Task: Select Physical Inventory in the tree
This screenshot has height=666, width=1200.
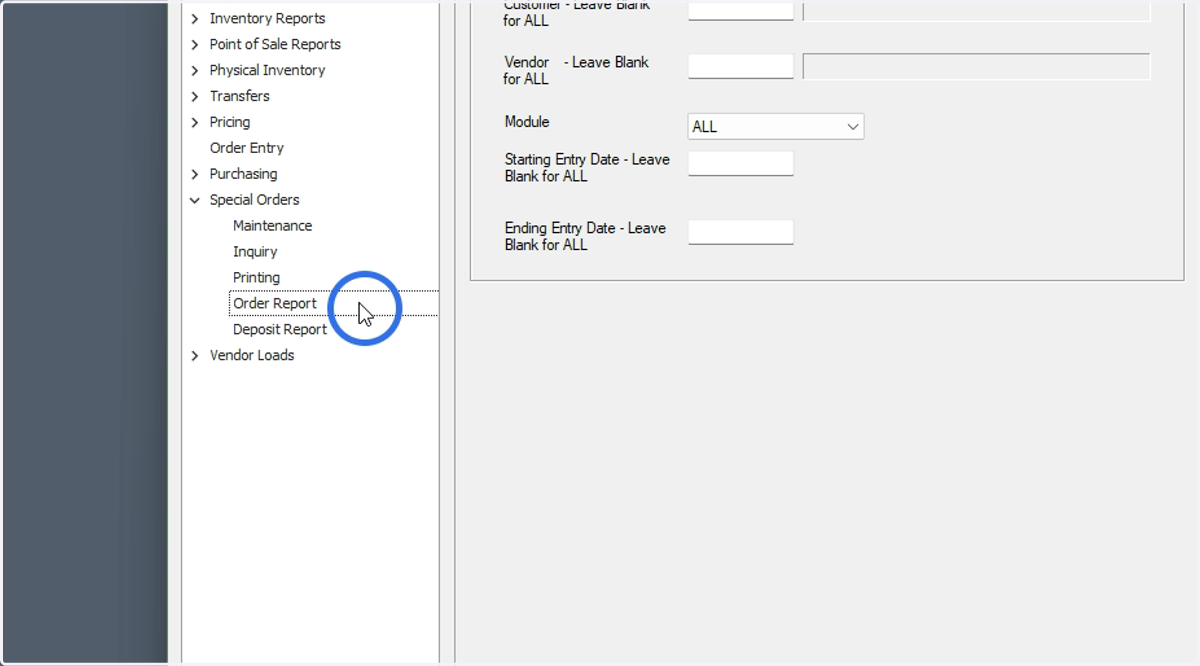Action: pos(267,70)
